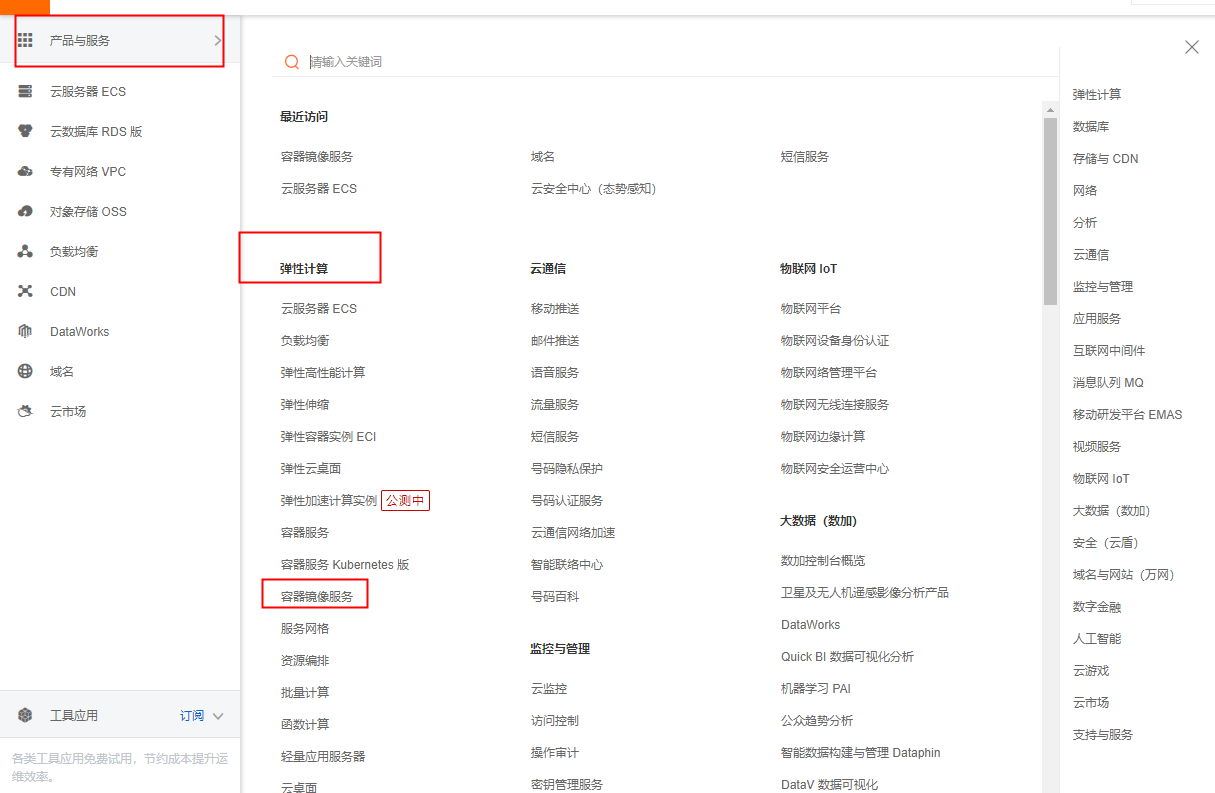1215x793 pixels.
Task: Open 邮件推送
Action: pos(555,341)
